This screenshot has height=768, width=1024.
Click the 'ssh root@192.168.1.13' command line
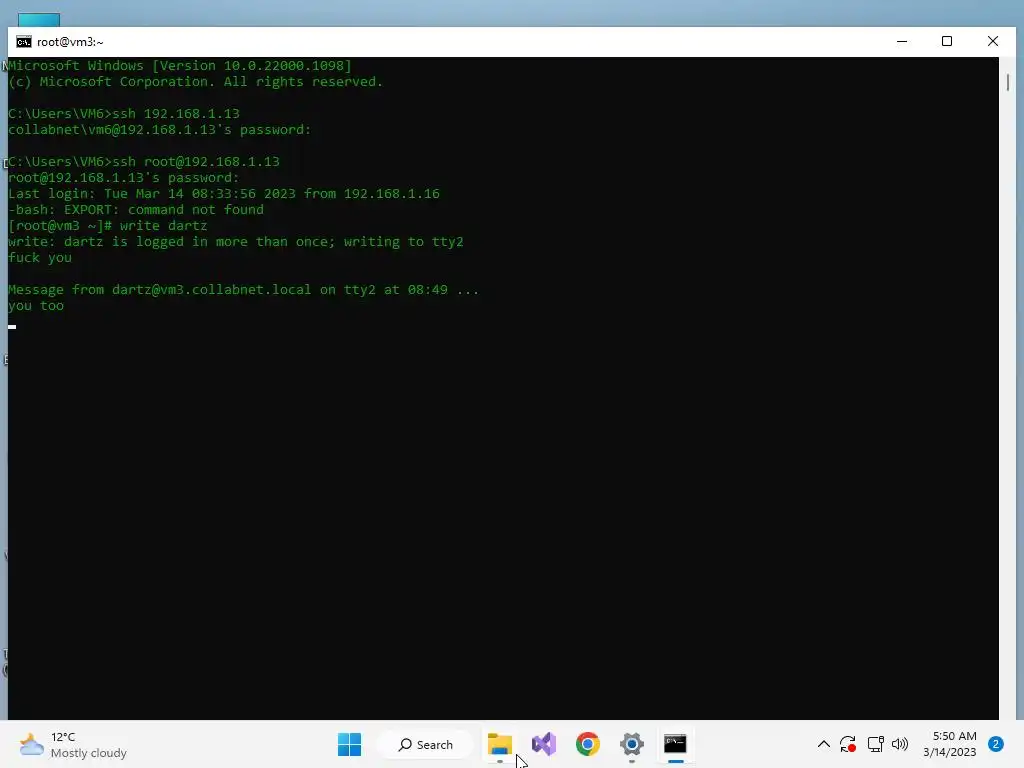click(x=144, y=161)
